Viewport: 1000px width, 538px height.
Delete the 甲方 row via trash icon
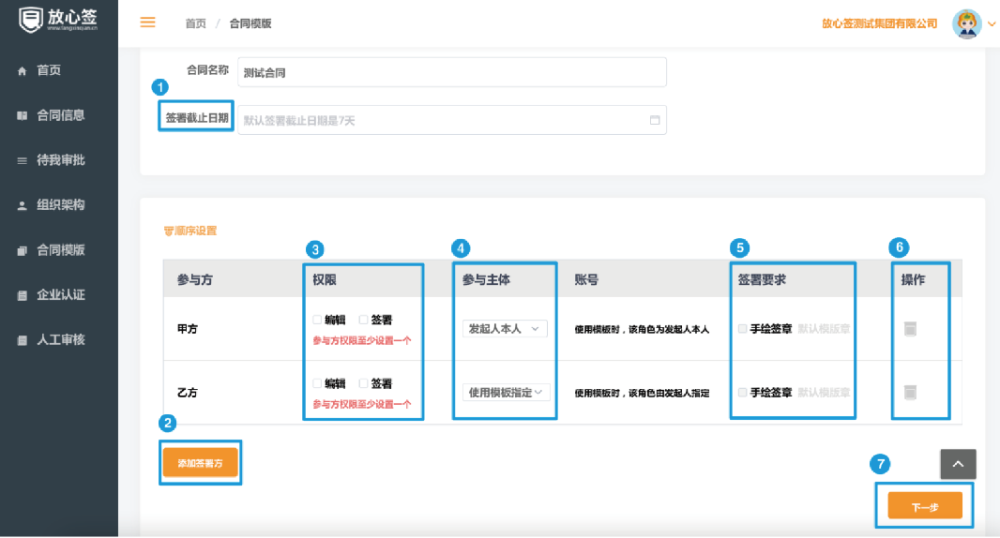[910, 329]
